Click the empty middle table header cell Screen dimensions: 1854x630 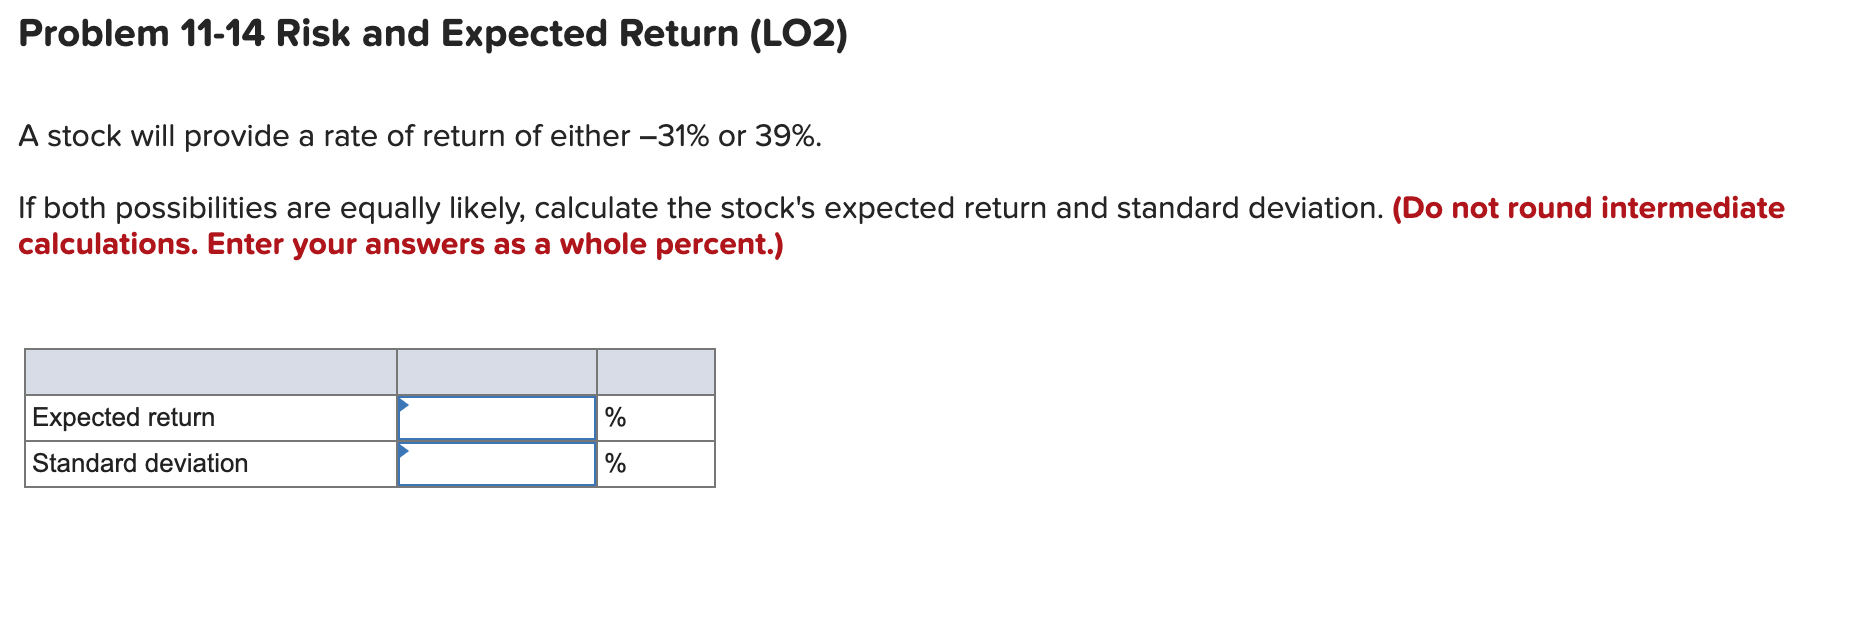click(x=497, y=369)
